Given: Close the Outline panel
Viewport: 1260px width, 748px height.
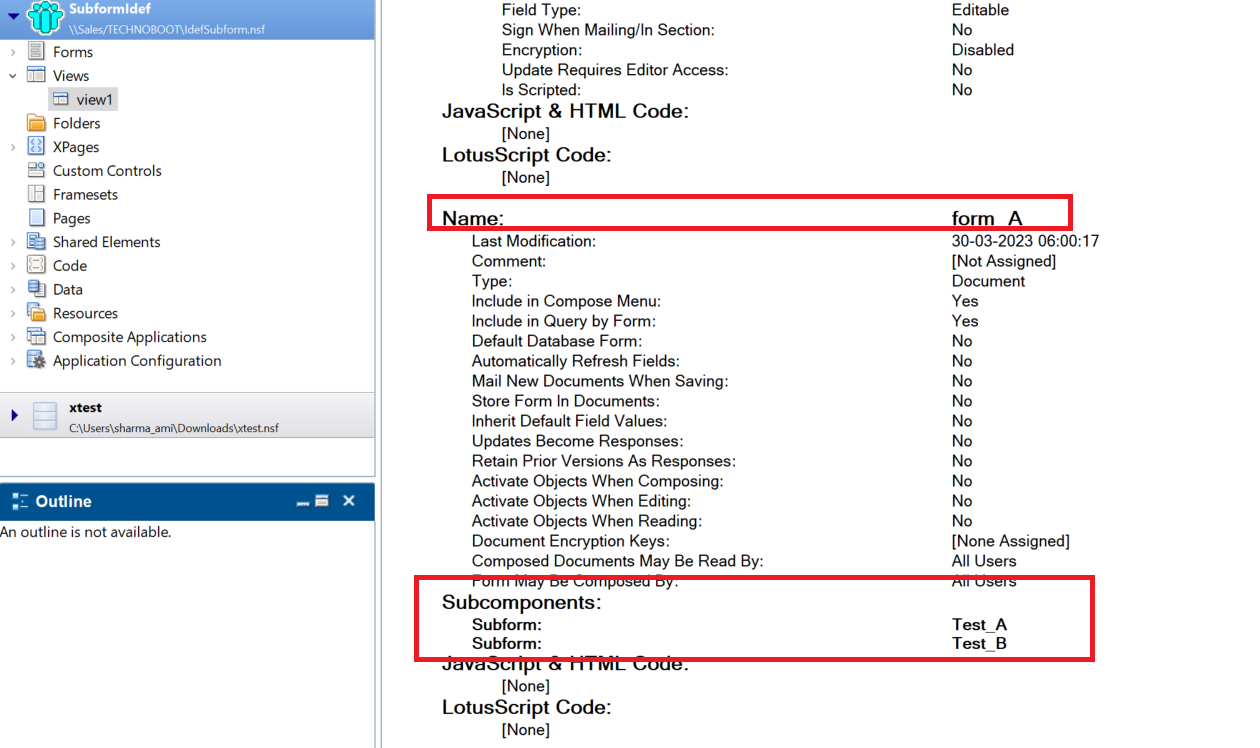Looking at the screenshot, I should tap(348, 501).
